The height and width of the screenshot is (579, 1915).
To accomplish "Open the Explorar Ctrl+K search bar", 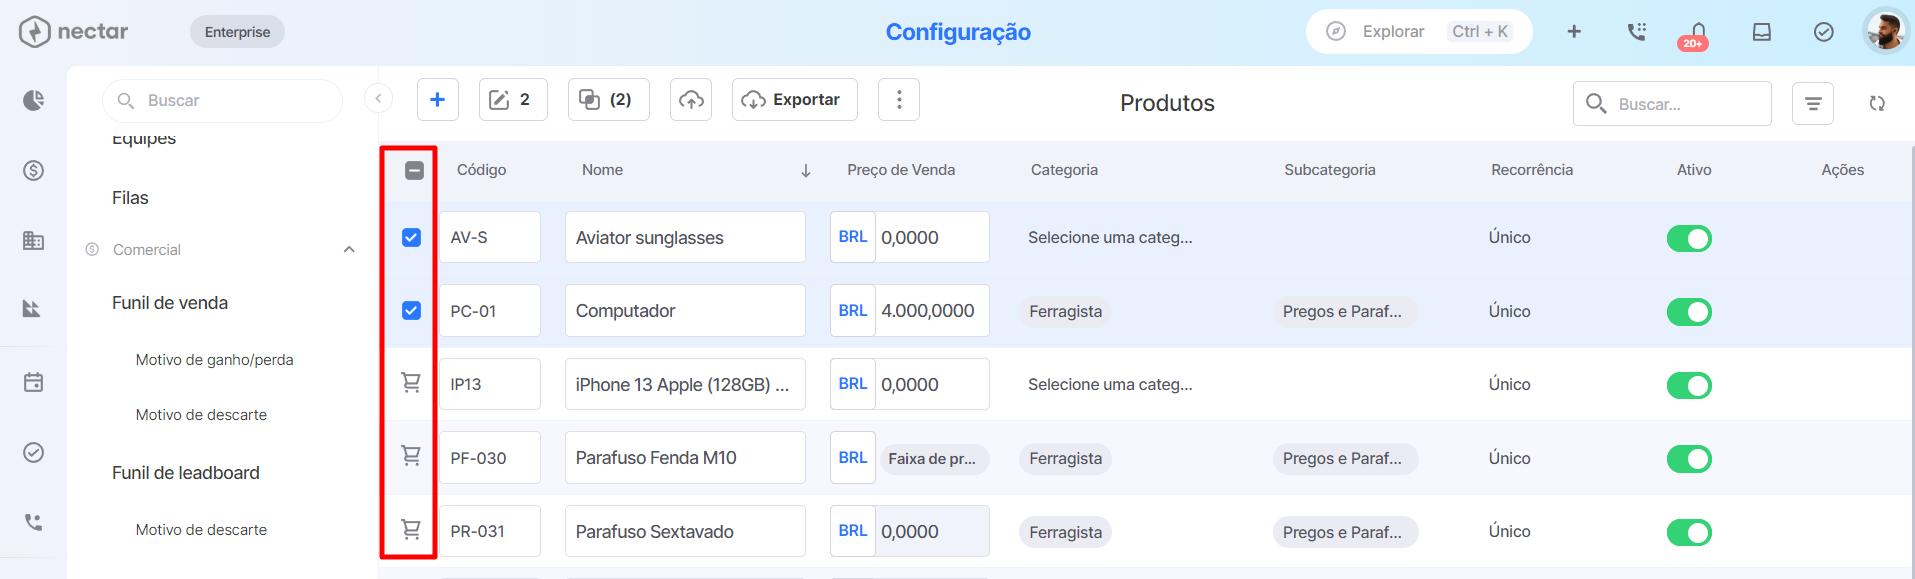I will 1419,32.
